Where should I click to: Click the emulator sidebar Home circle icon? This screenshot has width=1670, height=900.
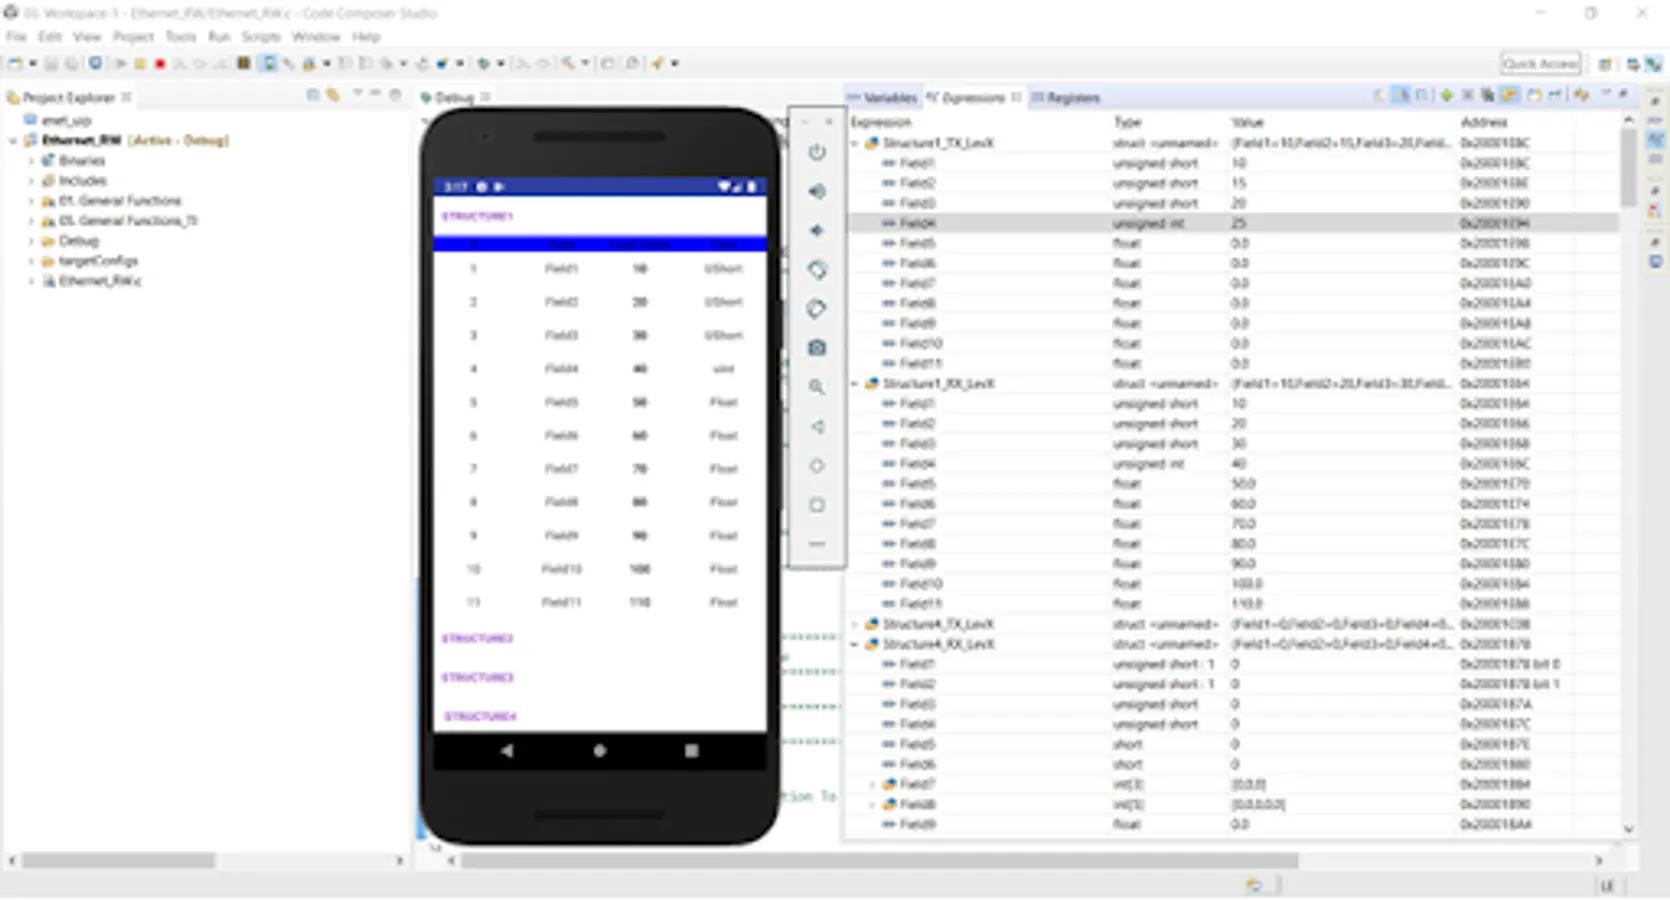(817, 466)
